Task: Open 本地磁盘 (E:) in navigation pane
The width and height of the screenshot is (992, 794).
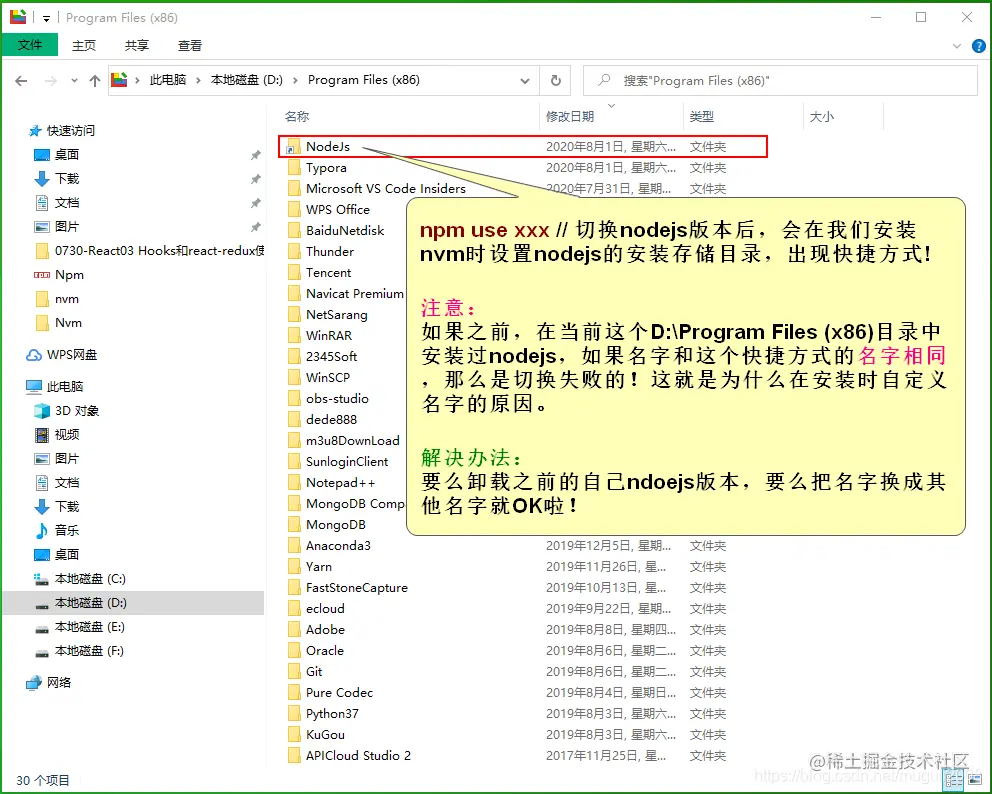Action: pyautogui.click(x=80, y=626)
